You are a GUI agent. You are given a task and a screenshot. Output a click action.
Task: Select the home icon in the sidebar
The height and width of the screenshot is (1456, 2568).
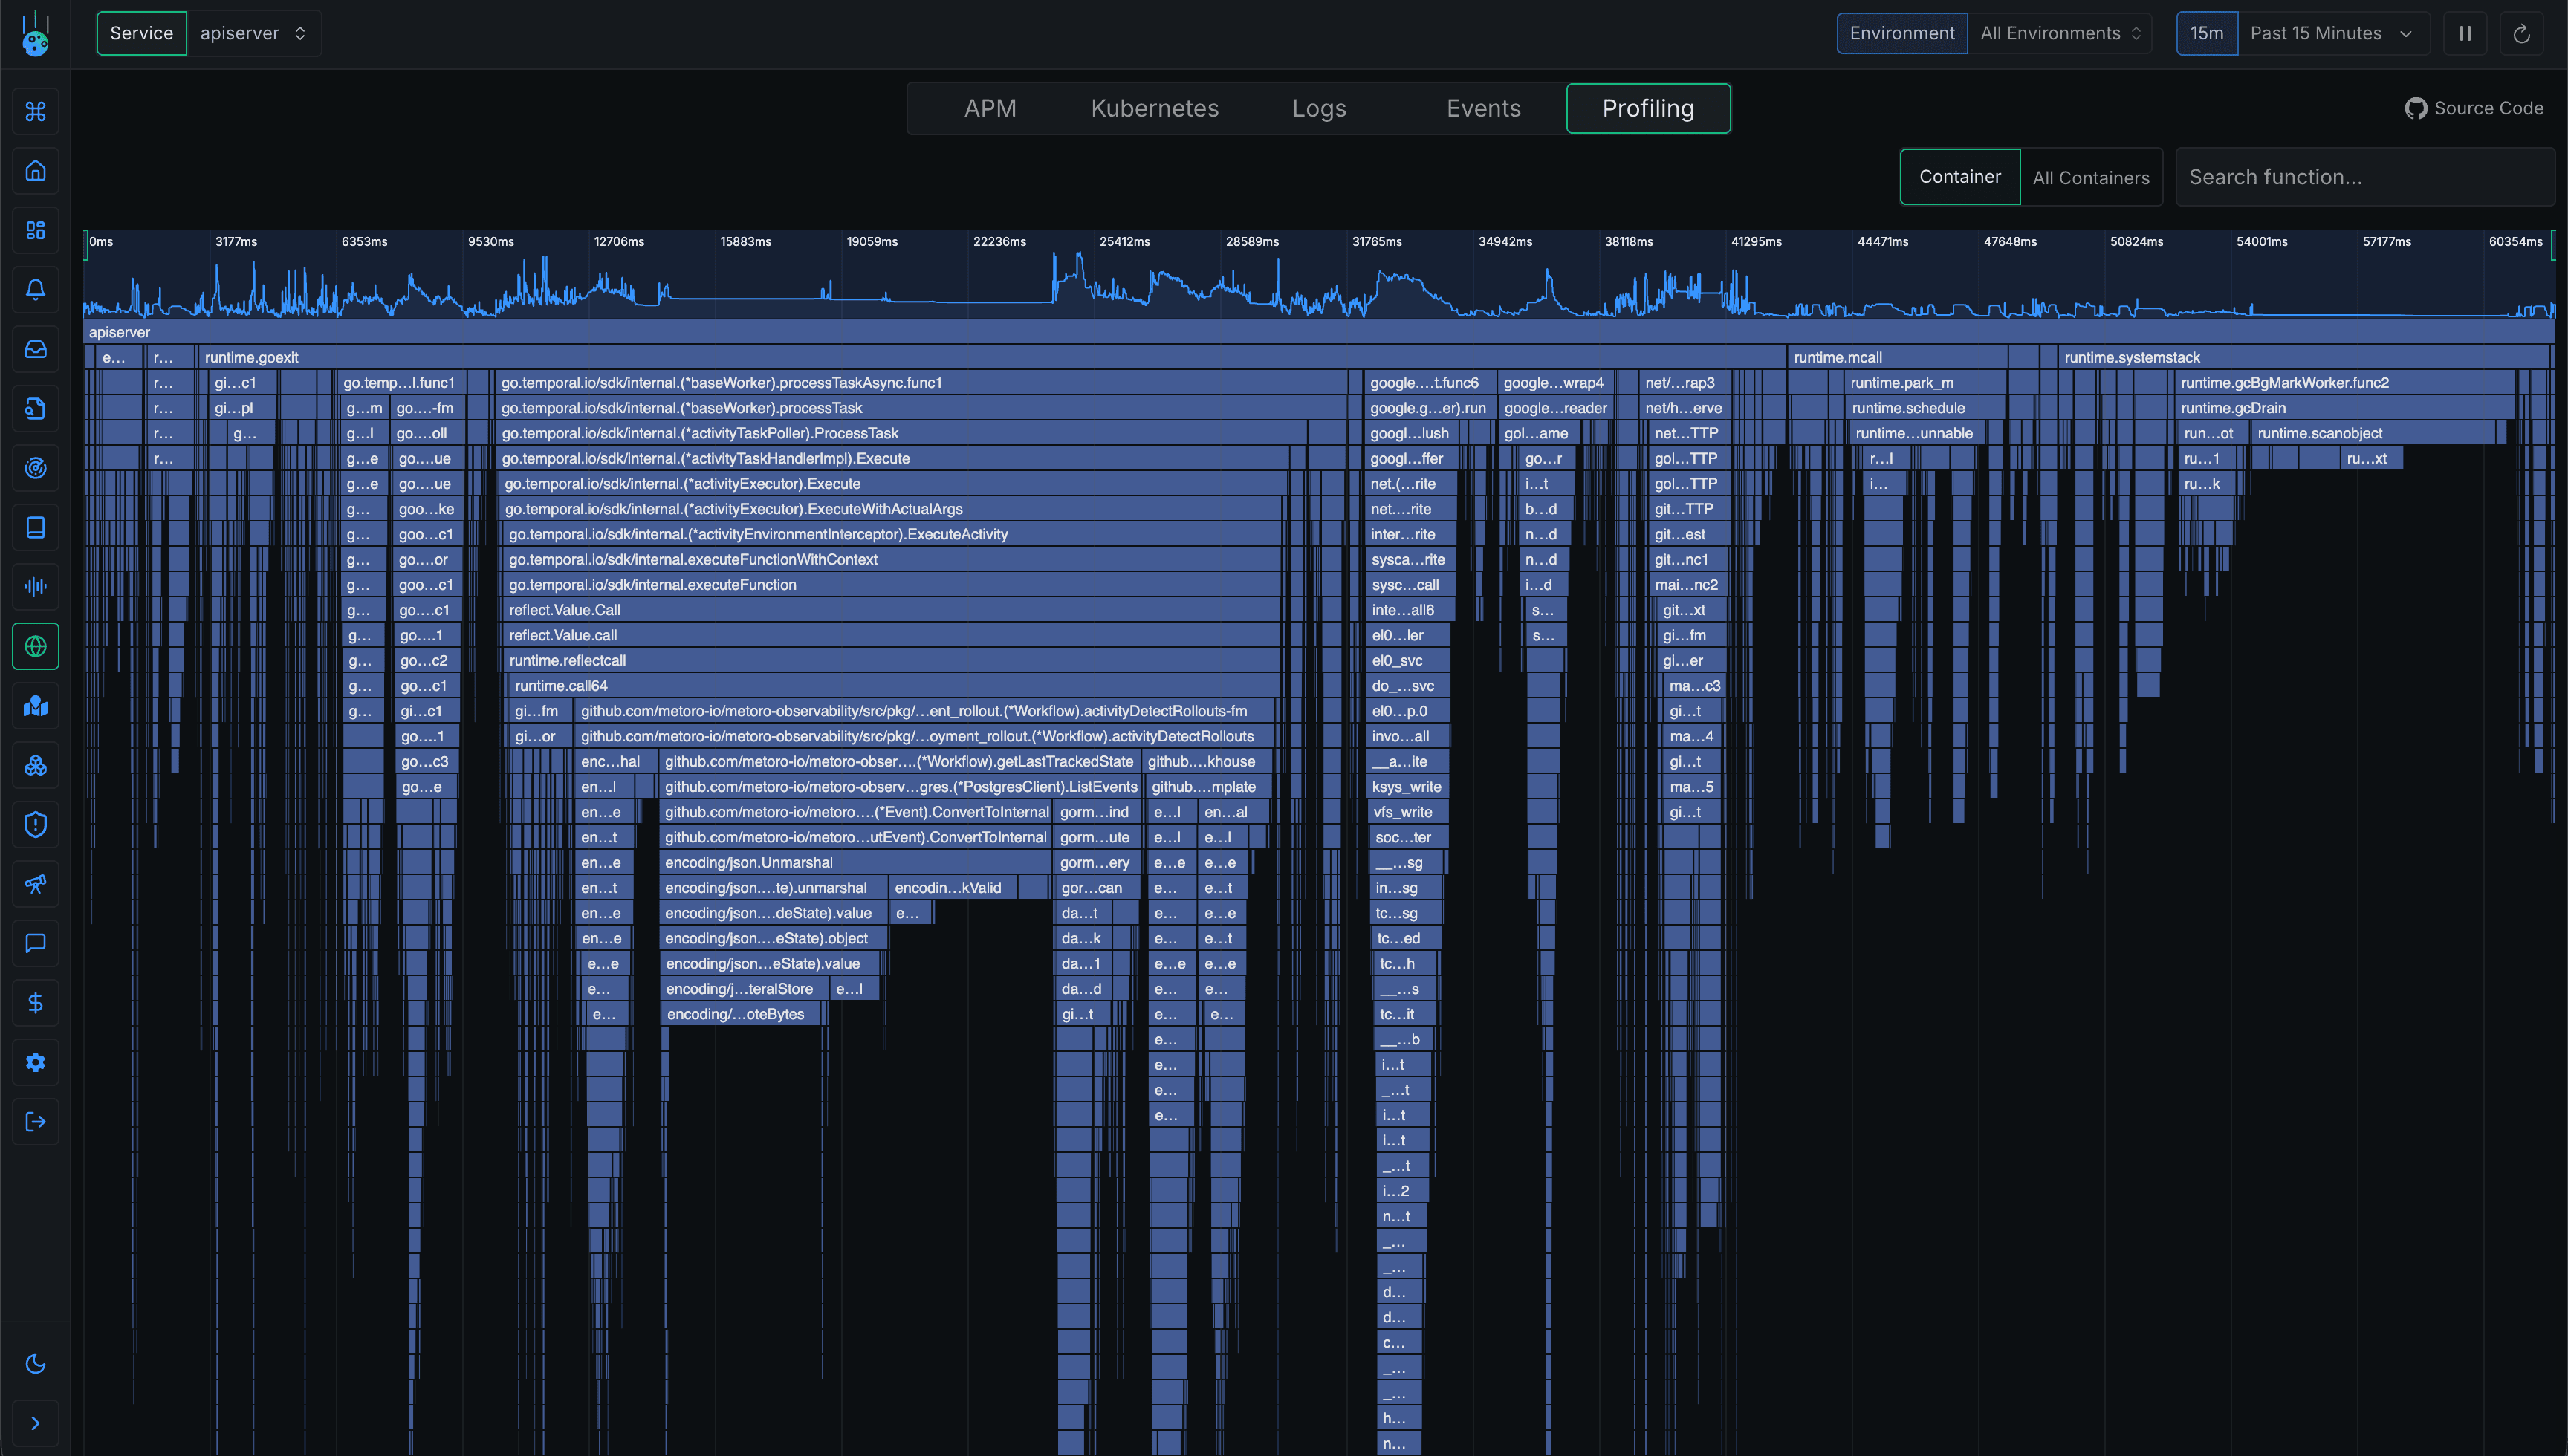35,170
